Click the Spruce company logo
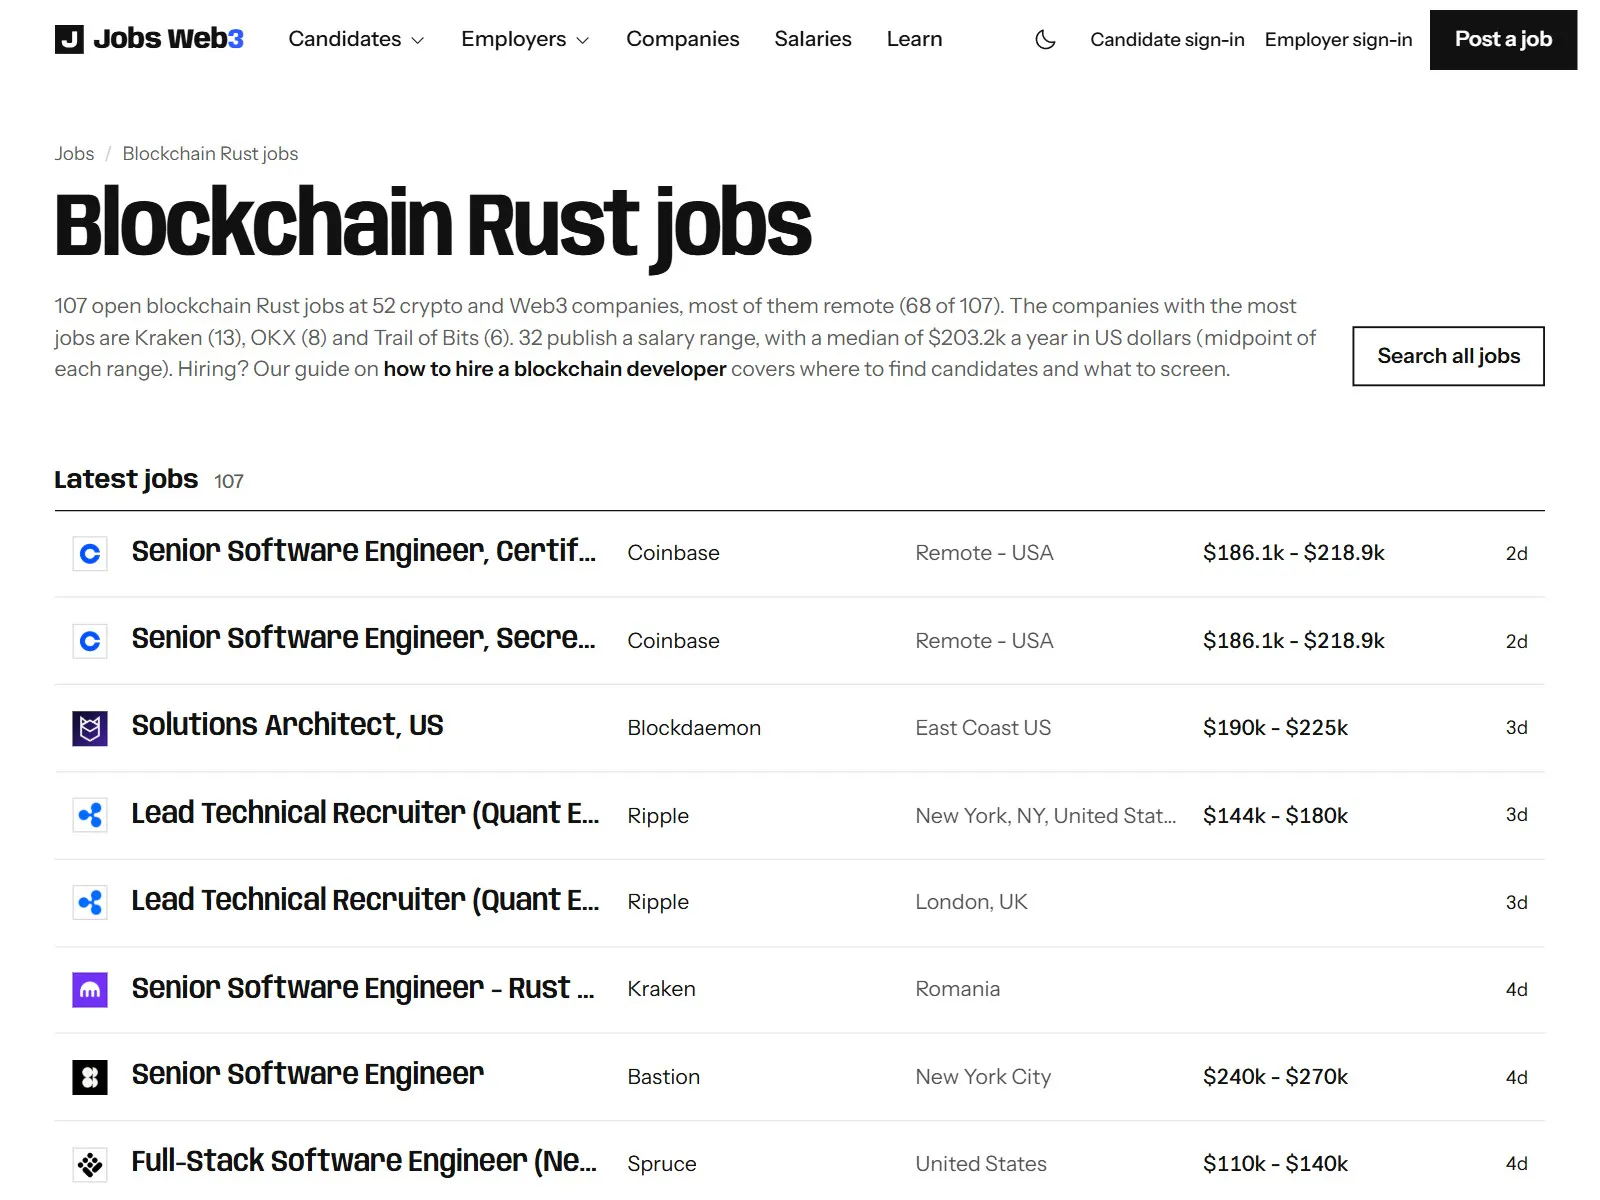This screenshot has width=1600, height=1200. tap(90, 1164)
